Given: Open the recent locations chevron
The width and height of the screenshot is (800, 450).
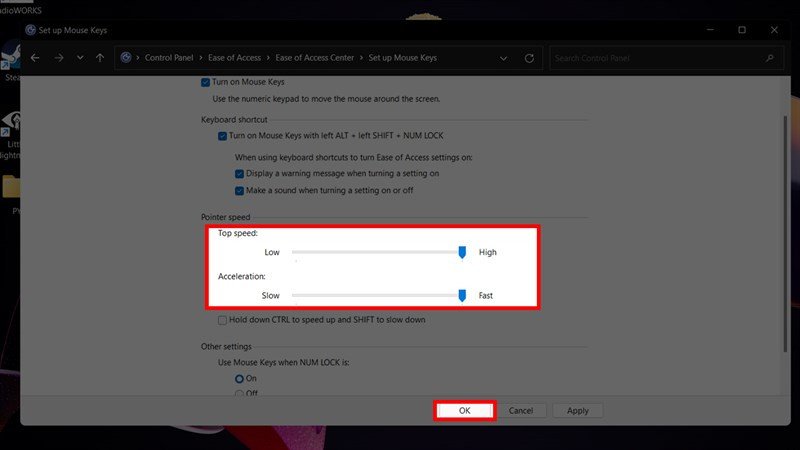Looking at the screenshot, I should click(x=79, y=58).
